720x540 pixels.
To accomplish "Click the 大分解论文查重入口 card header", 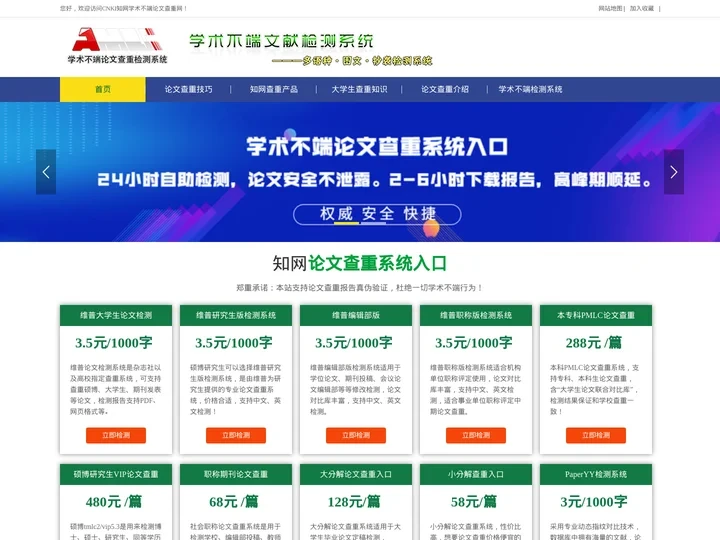I will pos(356,474).
